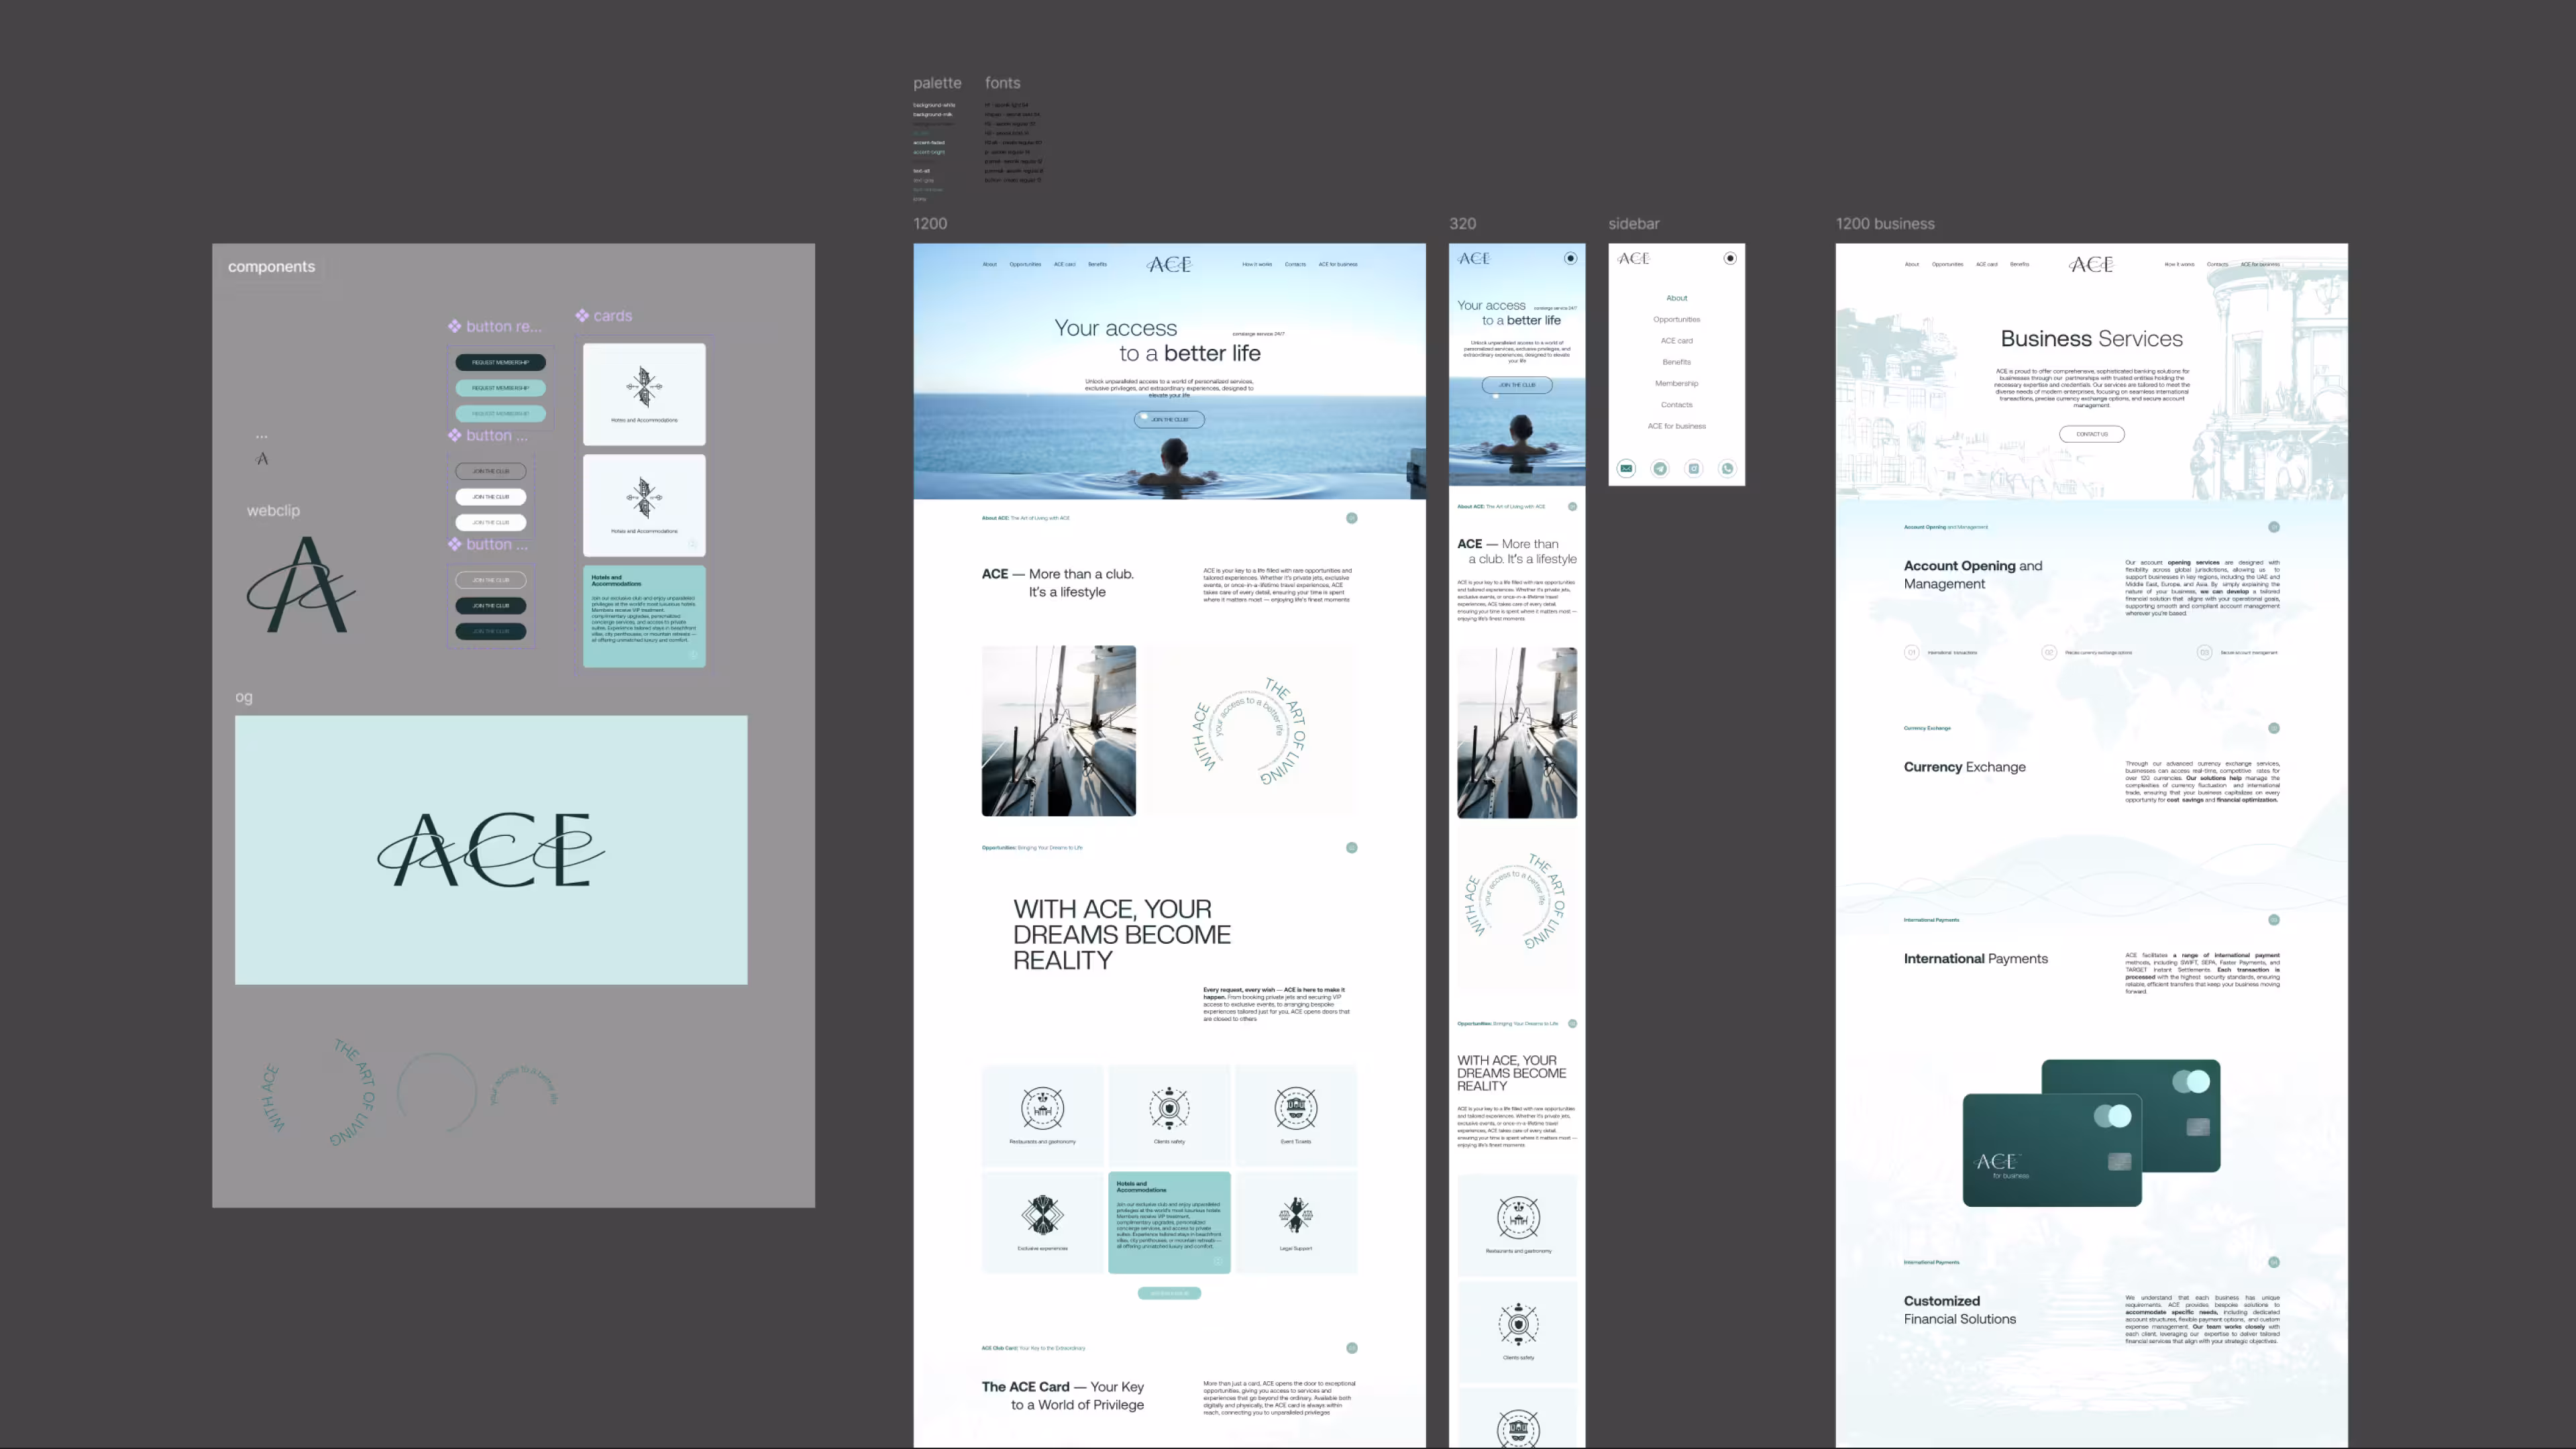Screen dimensions: 2576x1449
Task: Select the Clients safety card icon
Action: coord(1169,1108)
